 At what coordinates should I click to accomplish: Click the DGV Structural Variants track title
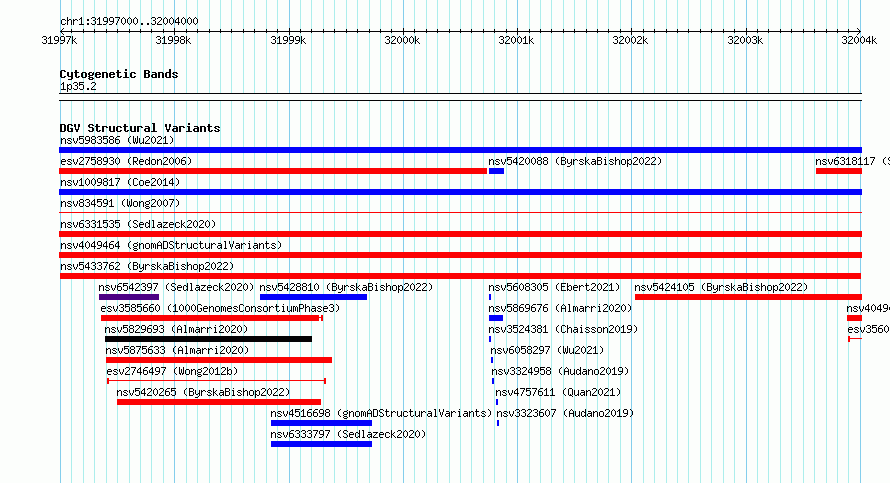point(140,128)
